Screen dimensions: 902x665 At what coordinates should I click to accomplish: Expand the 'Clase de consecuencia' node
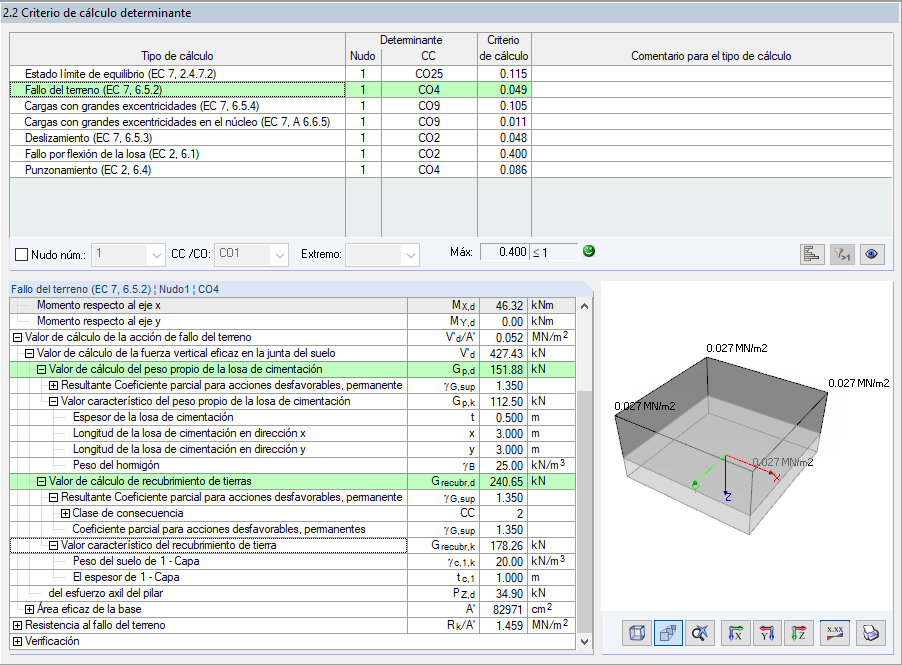(66, 514)
